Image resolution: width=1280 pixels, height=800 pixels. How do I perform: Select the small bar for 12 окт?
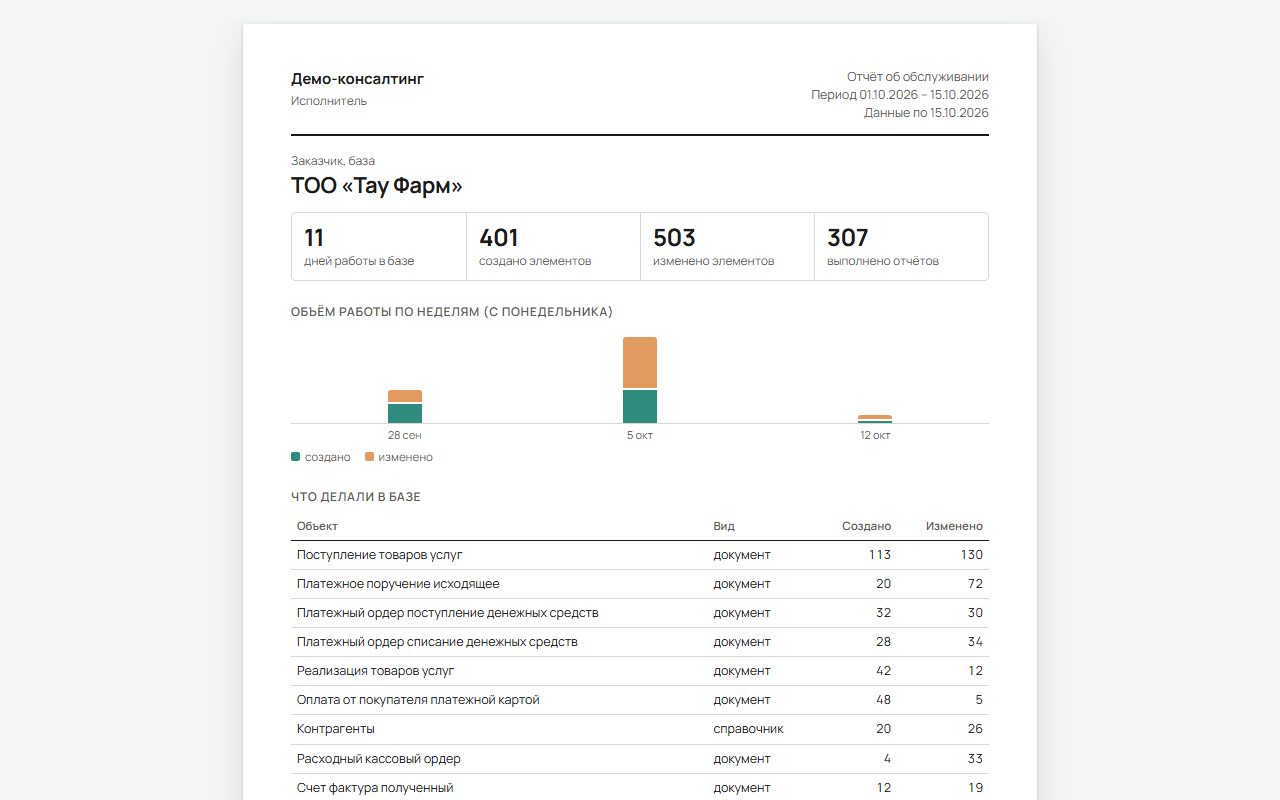pyautogui.click(x=875, y=419)
